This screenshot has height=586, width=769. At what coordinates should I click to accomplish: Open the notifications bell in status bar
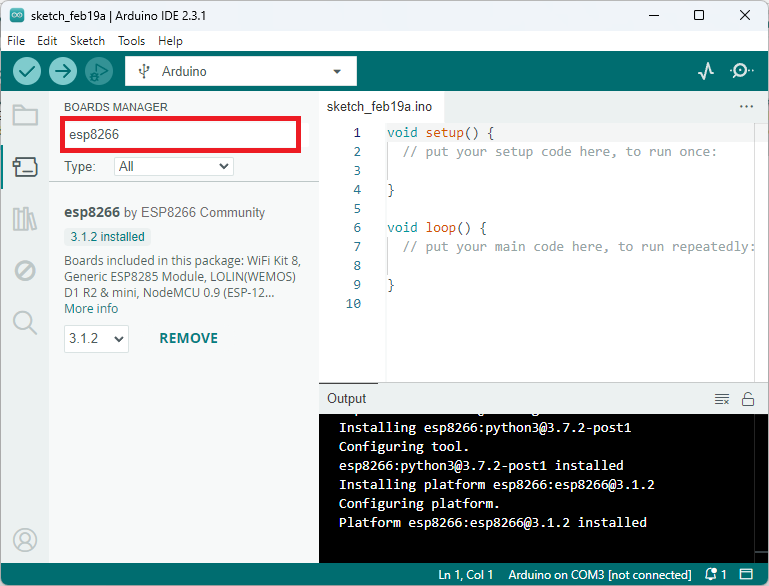click(715, 574)
